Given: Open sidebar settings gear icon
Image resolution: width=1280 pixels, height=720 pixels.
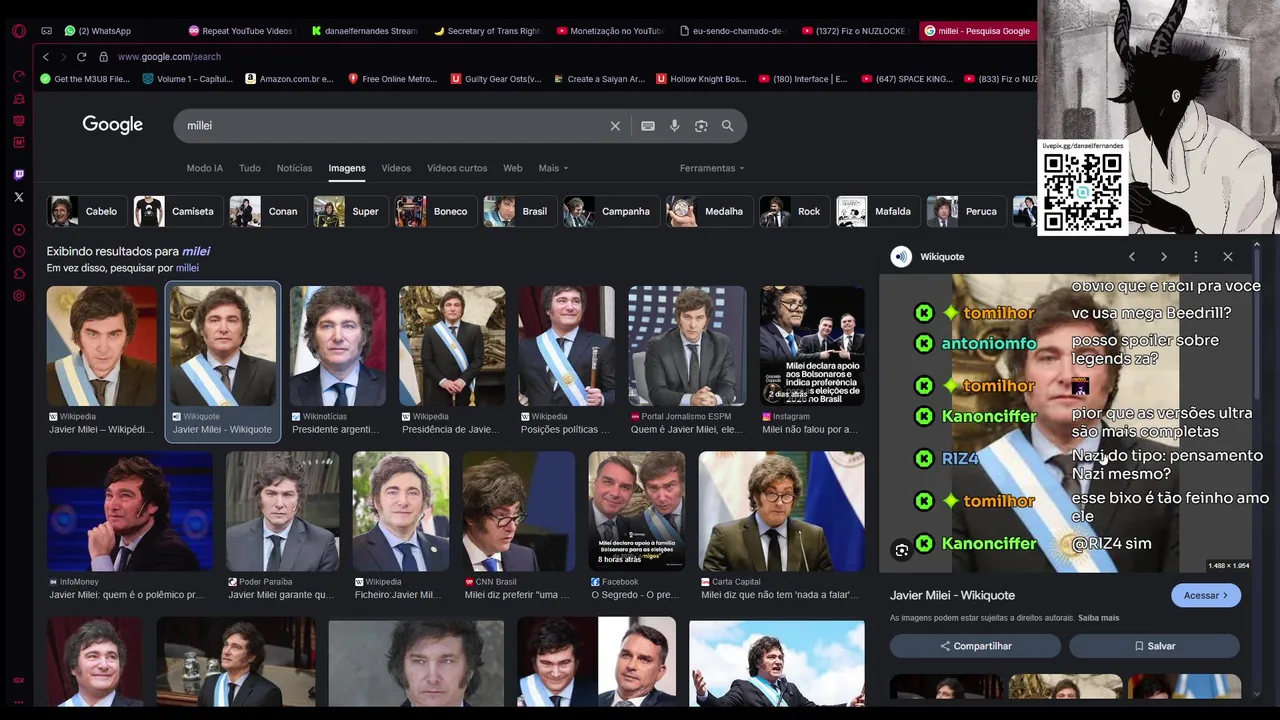Looking at the screenshot, I should [x=18, y=296].
